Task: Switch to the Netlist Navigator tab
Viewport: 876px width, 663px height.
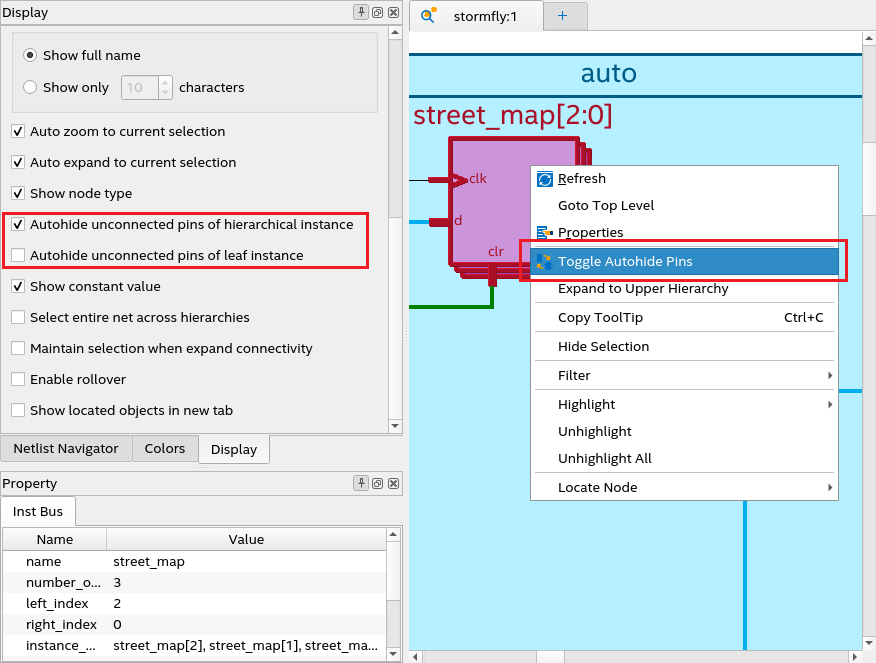Action: coord(66,449)
